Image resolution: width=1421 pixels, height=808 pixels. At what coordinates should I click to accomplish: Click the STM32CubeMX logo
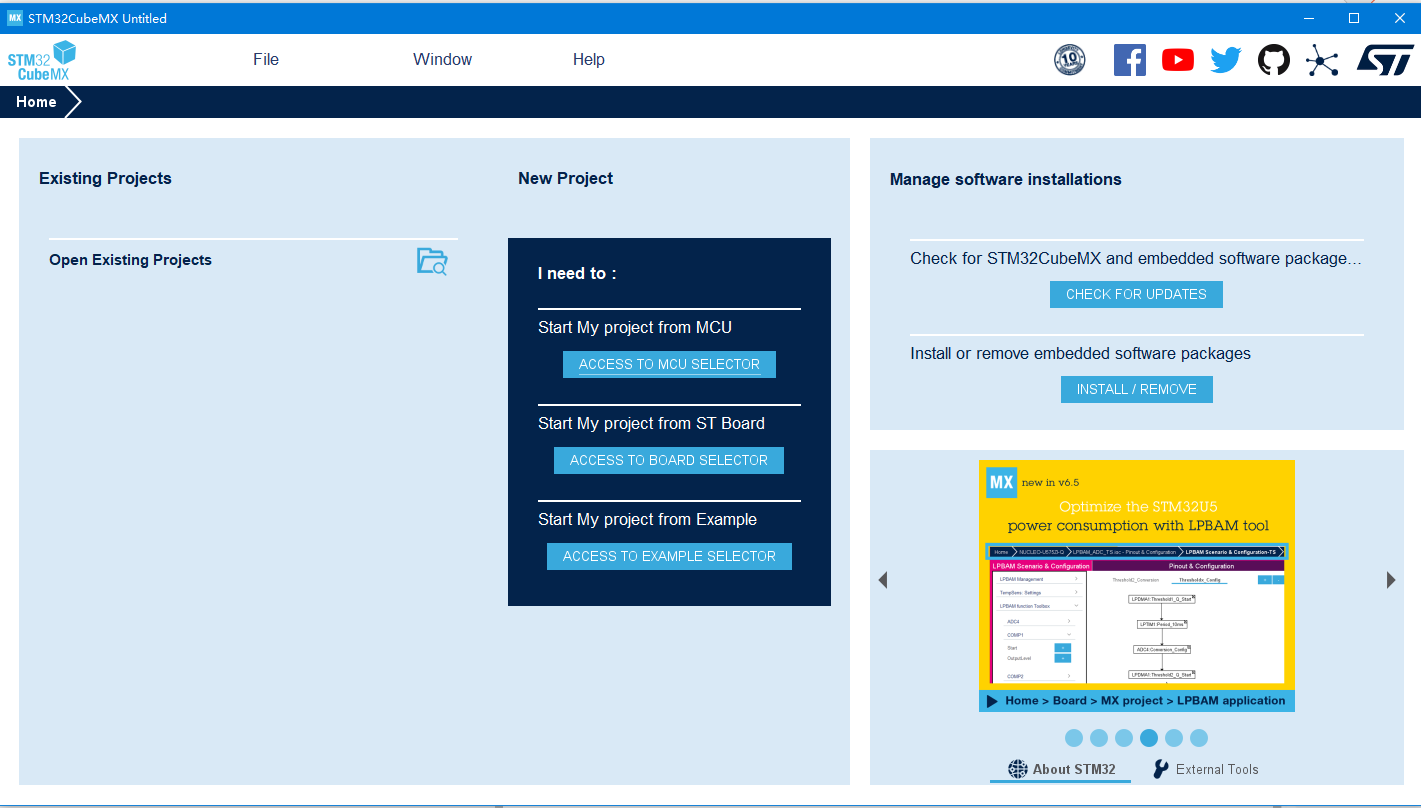(x=42, y=61)
